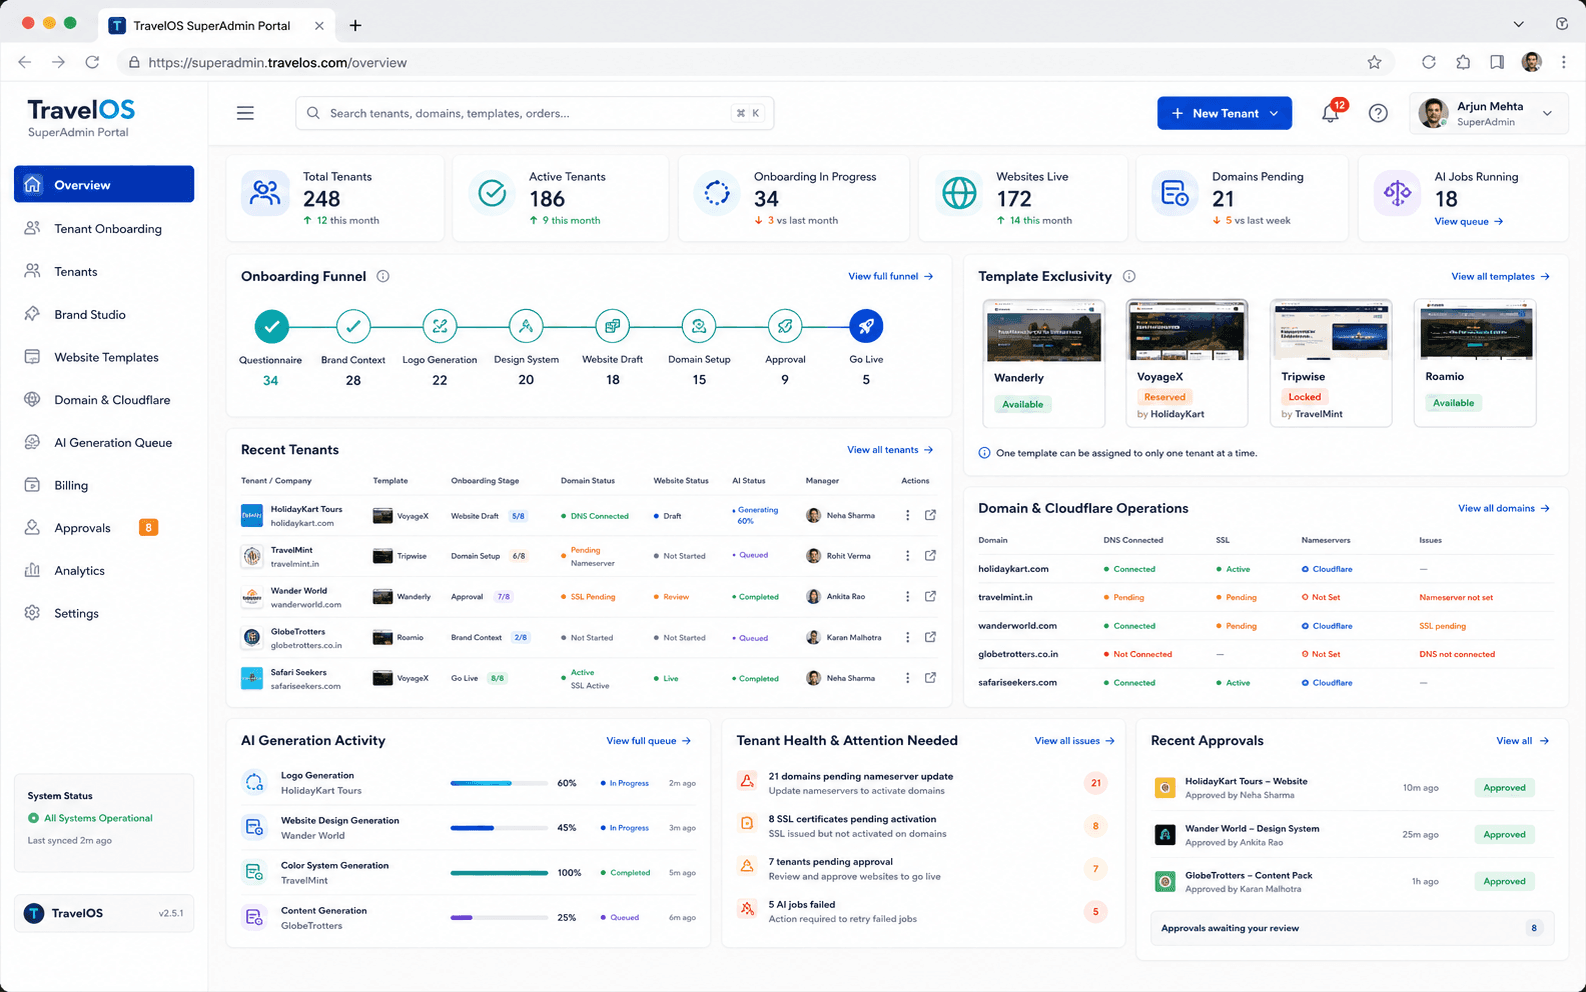The image size is (1586, 992).
Task: Click info icon beside Onboarding Funnel
Action: pyautogui.click(x=383, y=276)
